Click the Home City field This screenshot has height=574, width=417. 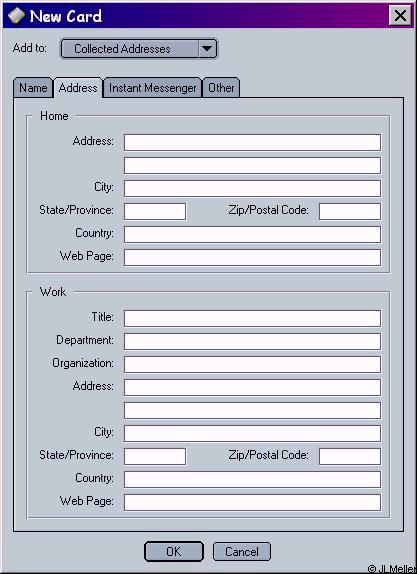252,189
